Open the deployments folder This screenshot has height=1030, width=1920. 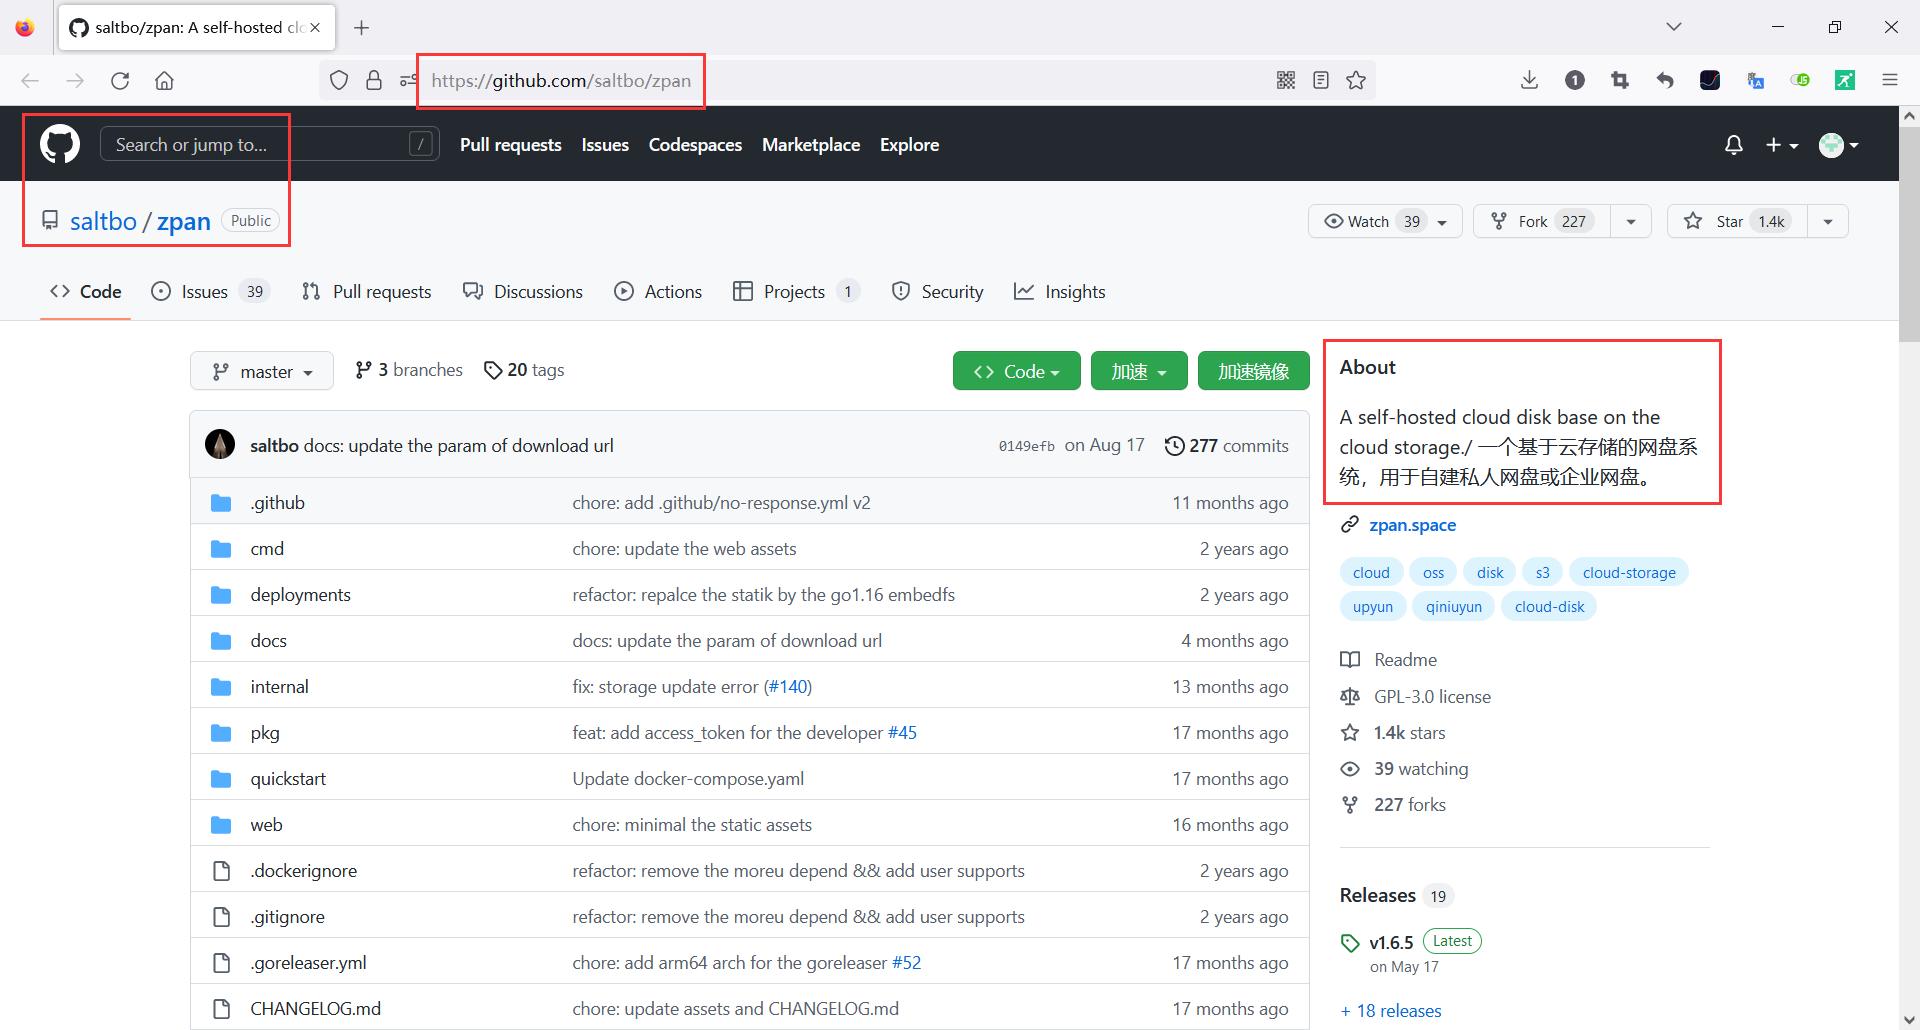click(x=301, y=595)
